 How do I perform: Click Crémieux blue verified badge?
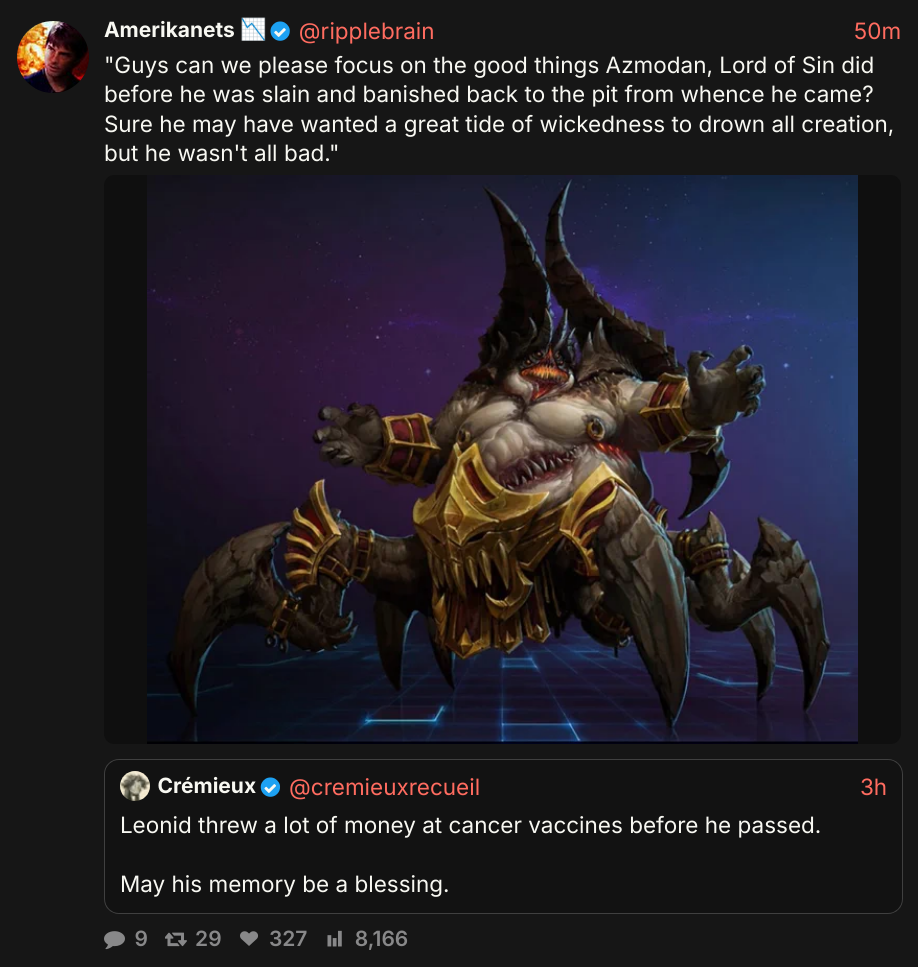click(x=270, y=788)
